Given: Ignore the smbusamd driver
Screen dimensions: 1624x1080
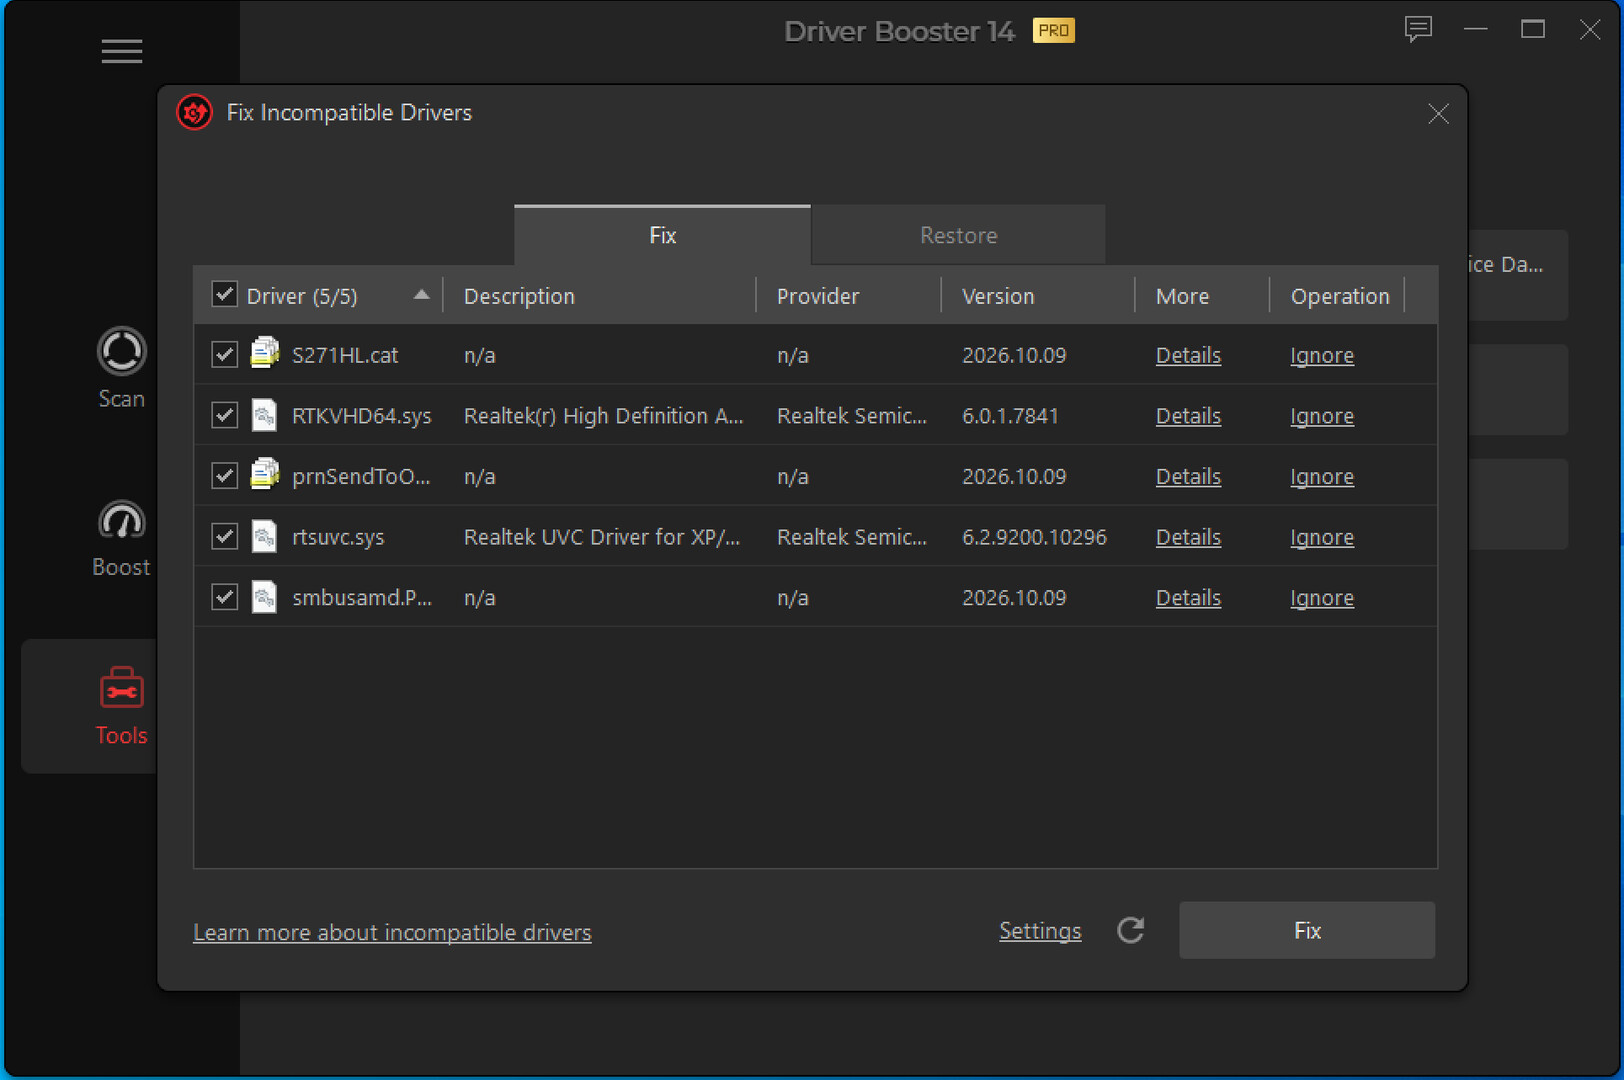Looking at the screenshot, I should tap(1322, 598).
